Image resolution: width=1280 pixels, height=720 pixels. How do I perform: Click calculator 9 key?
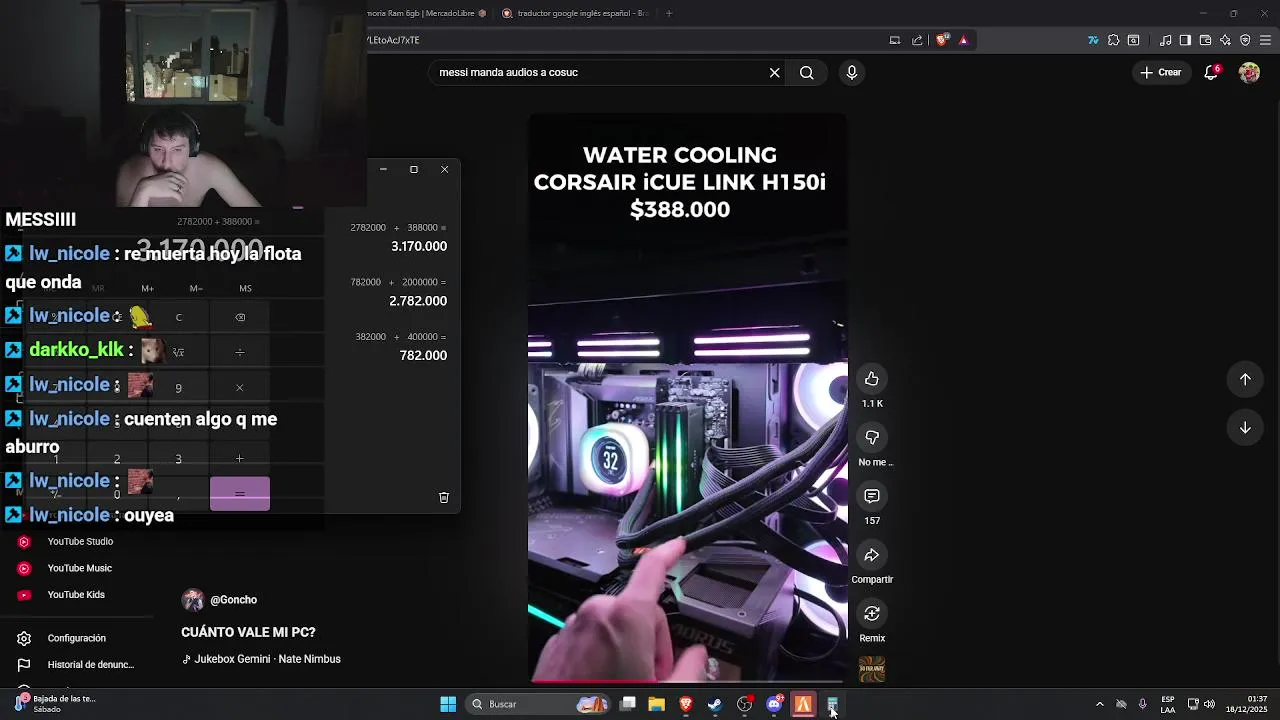pyautogui.click(x=178, y=388)
